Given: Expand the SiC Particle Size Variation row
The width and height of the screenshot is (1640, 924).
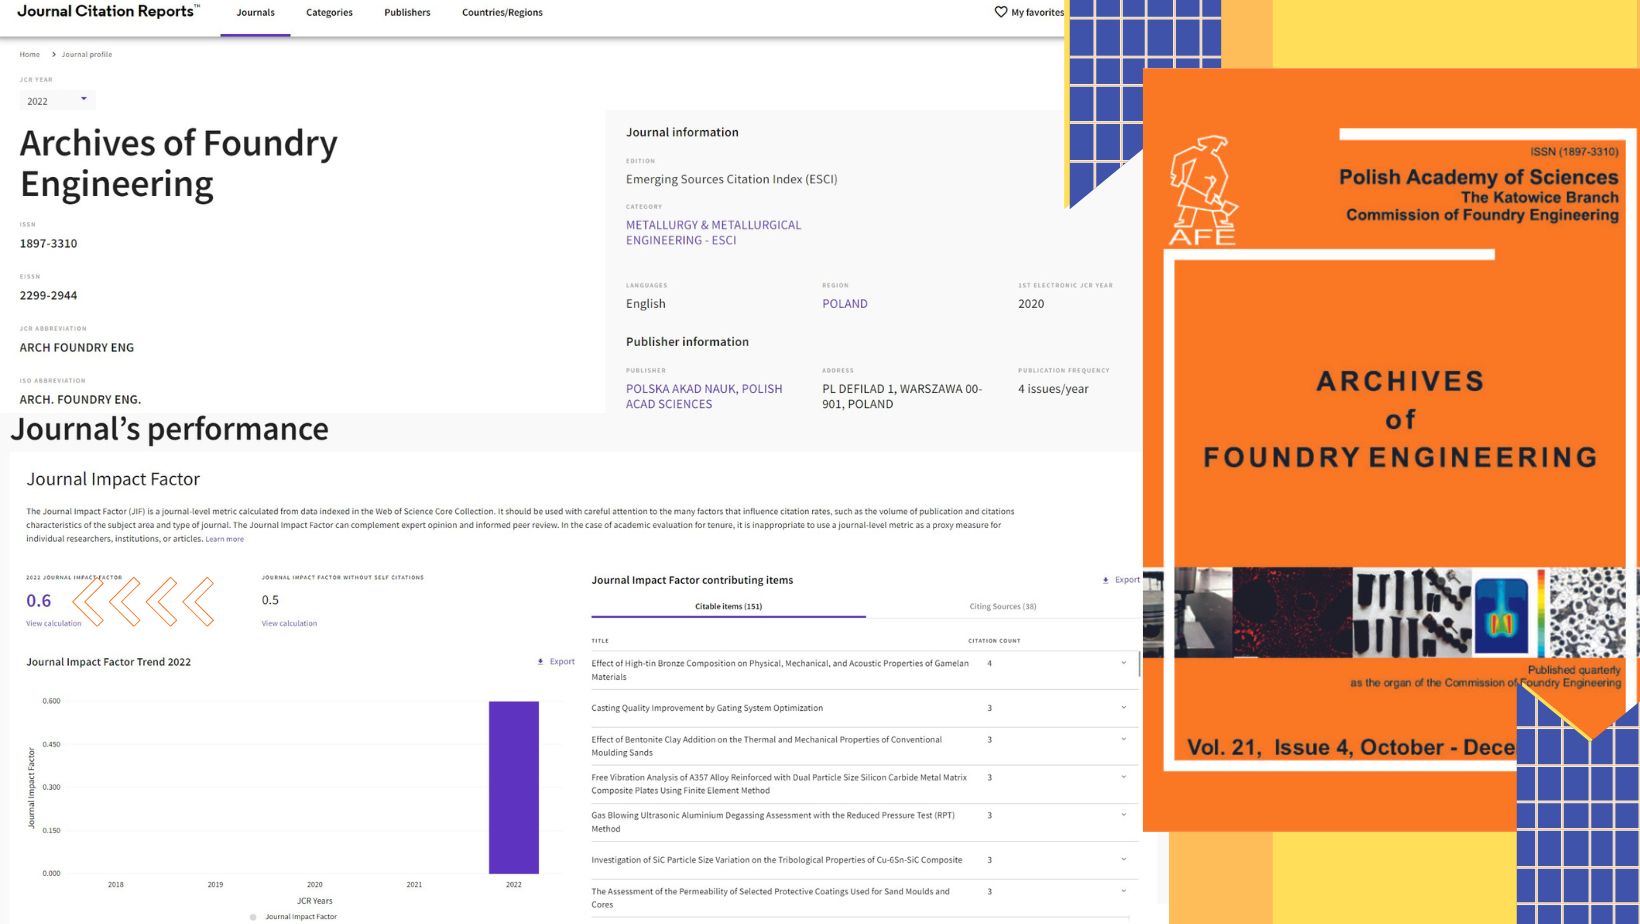Looking at the screenshot, I should coord(1124,860).
